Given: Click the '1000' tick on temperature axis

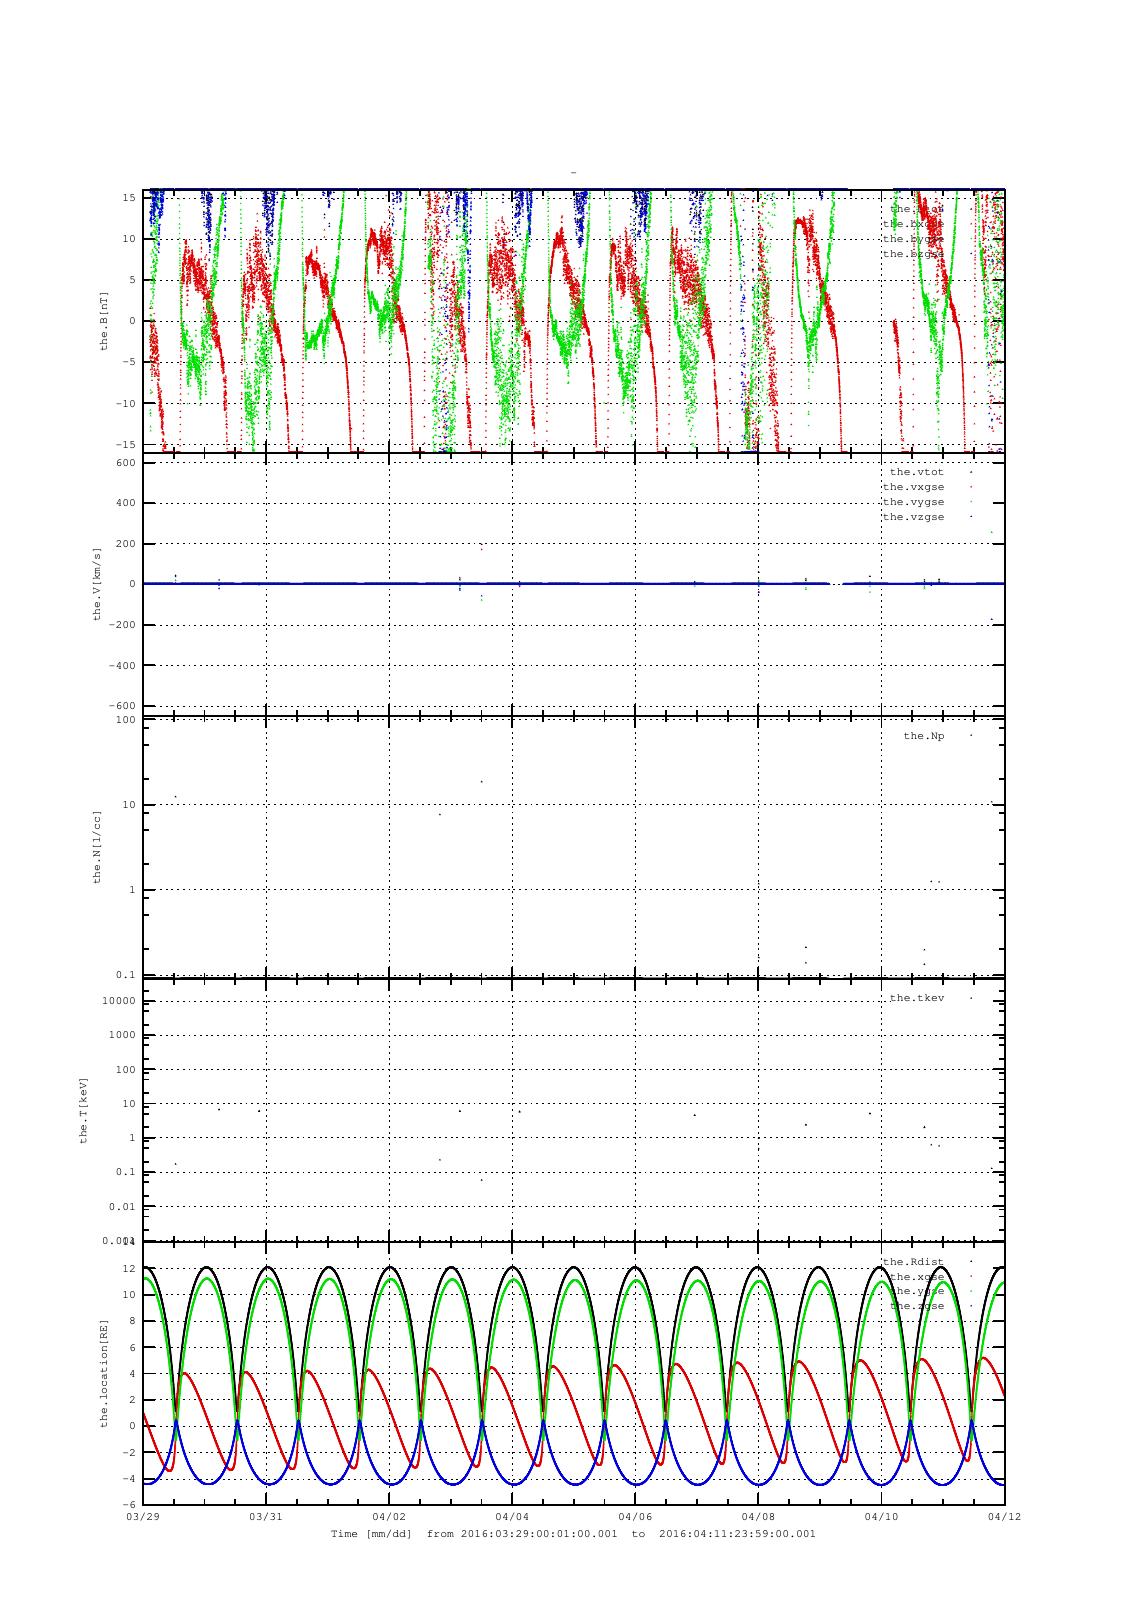Looking at the screenshot, I should point(122,1035).
